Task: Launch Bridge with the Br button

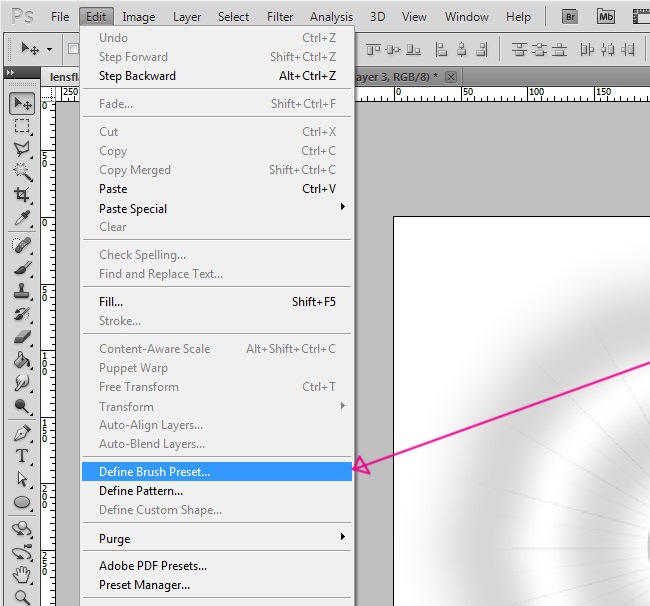Action: tap(570, 16)
